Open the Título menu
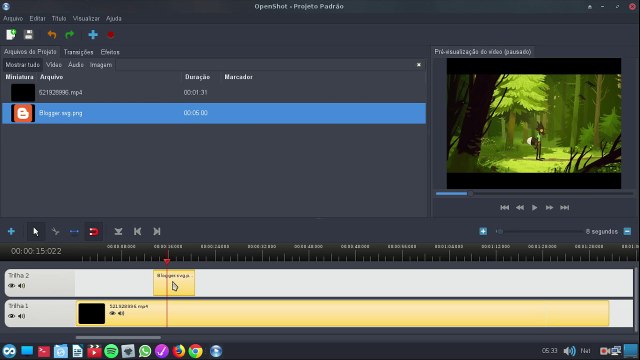The image size is (640, 360). pyautogui.click(x=59, y=18)
